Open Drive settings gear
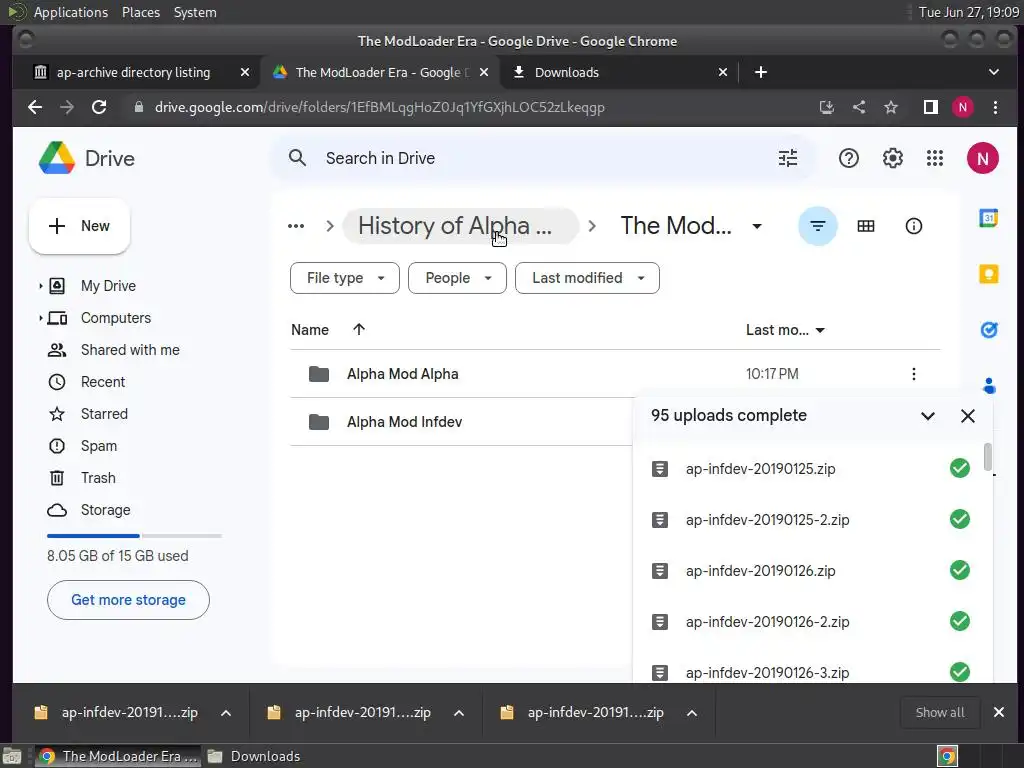This screenshot has width=1024, height=768. tap(892, 158)
